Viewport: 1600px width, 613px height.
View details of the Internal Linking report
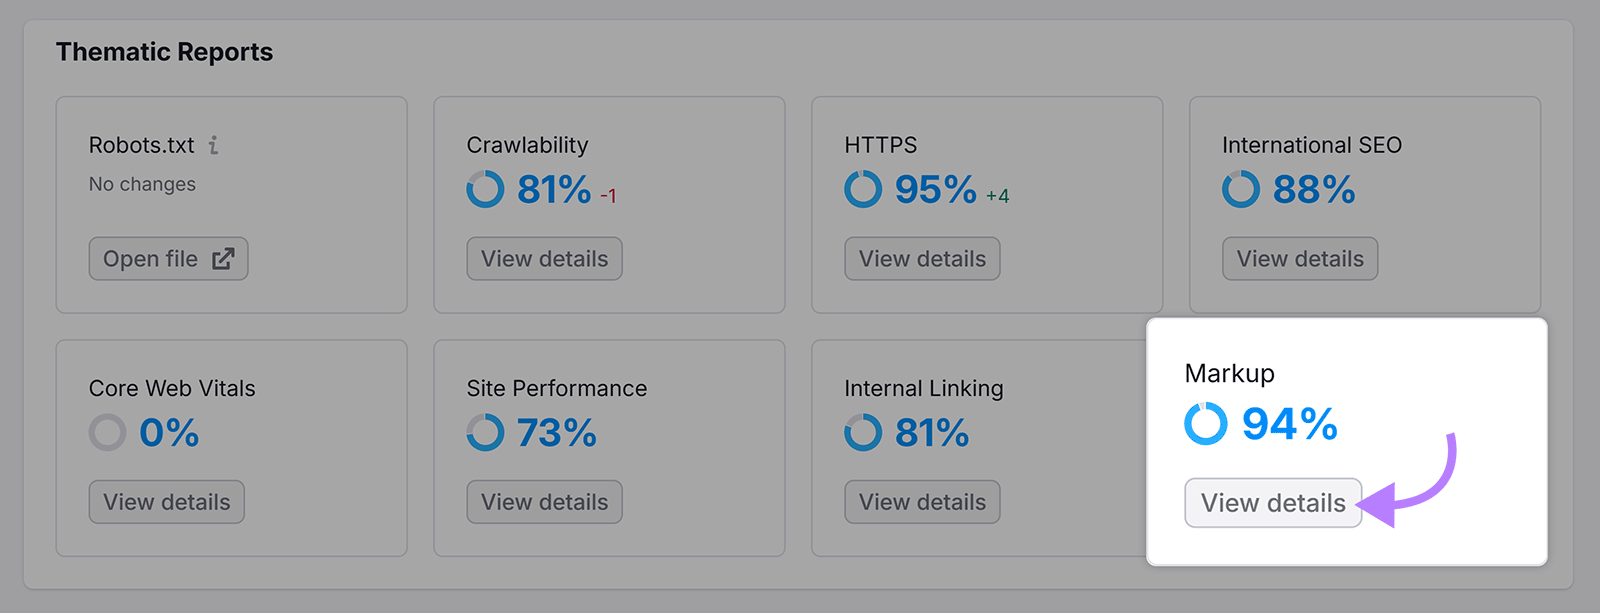coord(921,502)
